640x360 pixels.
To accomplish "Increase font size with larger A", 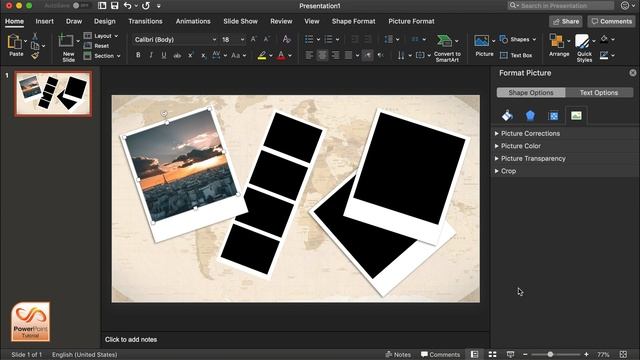I will click(x=253, y=39).
